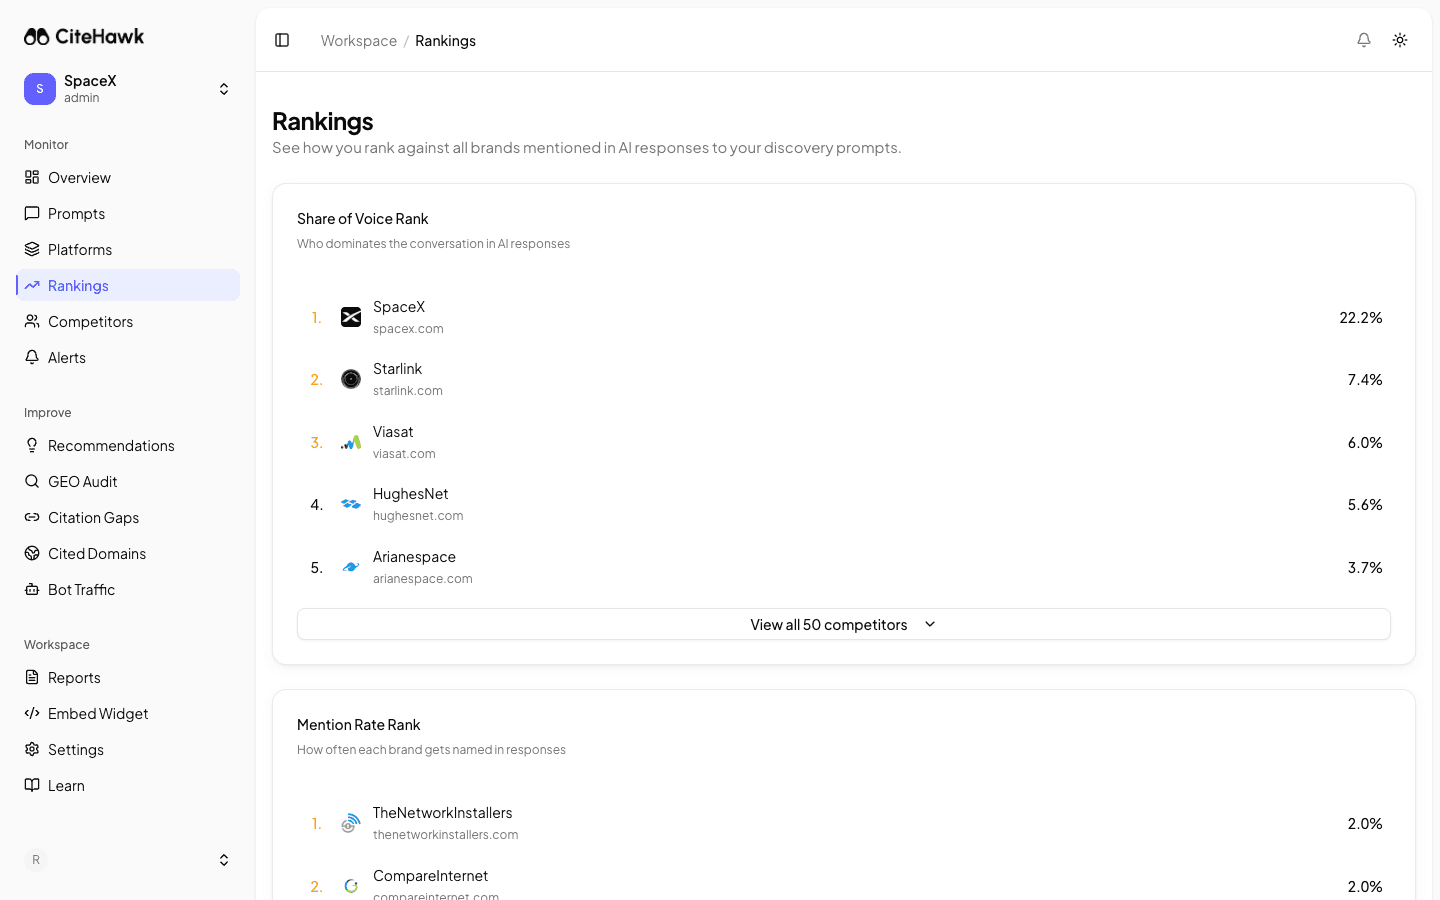Click the purple S workspace avatar
This screenshot has height=900, width=1440.
click(40, 89)
